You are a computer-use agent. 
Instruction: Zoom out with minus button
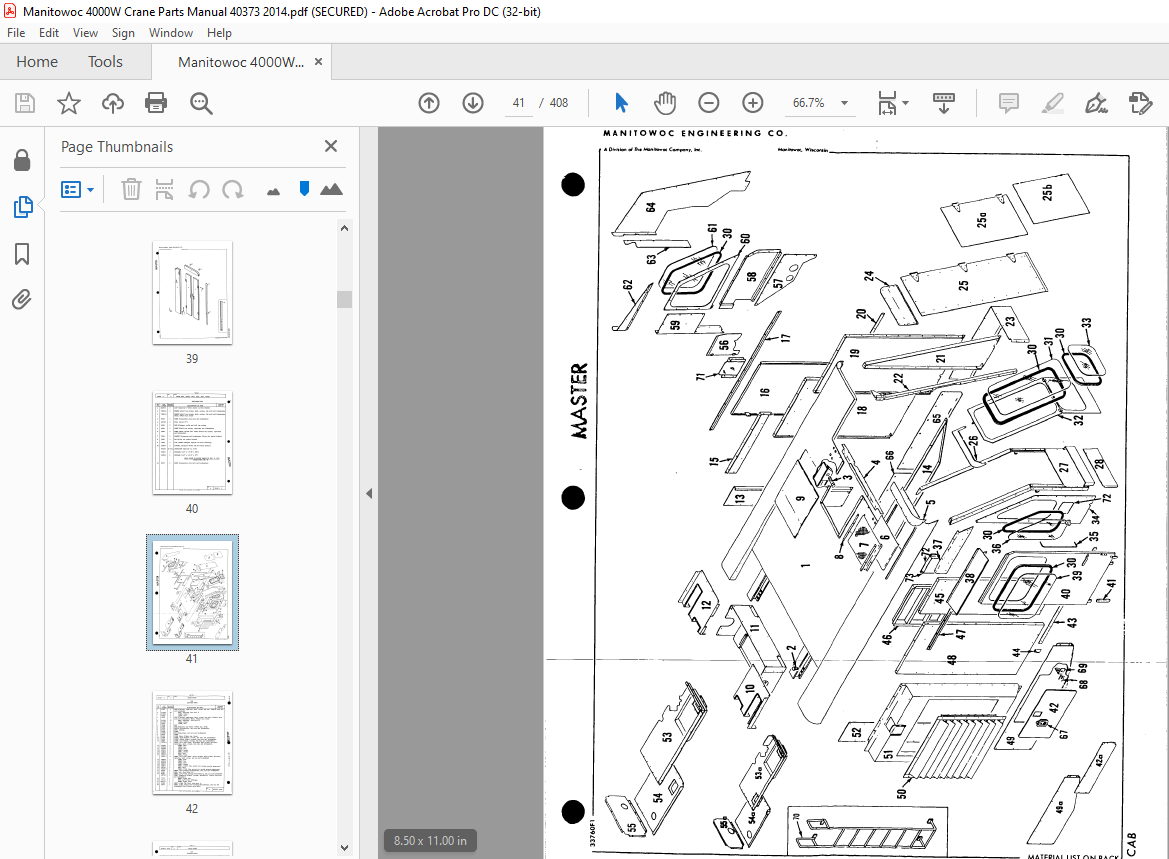(x=708, y=103)
